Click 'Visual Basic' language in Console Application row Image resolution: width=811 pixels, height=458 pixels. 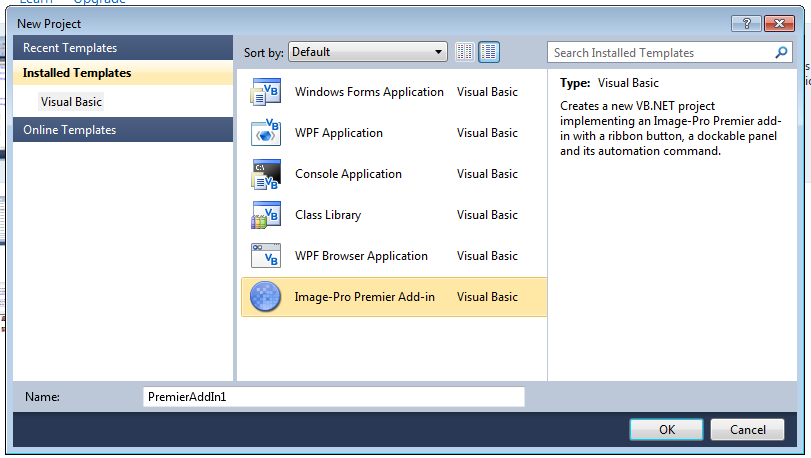click(487, 174)
